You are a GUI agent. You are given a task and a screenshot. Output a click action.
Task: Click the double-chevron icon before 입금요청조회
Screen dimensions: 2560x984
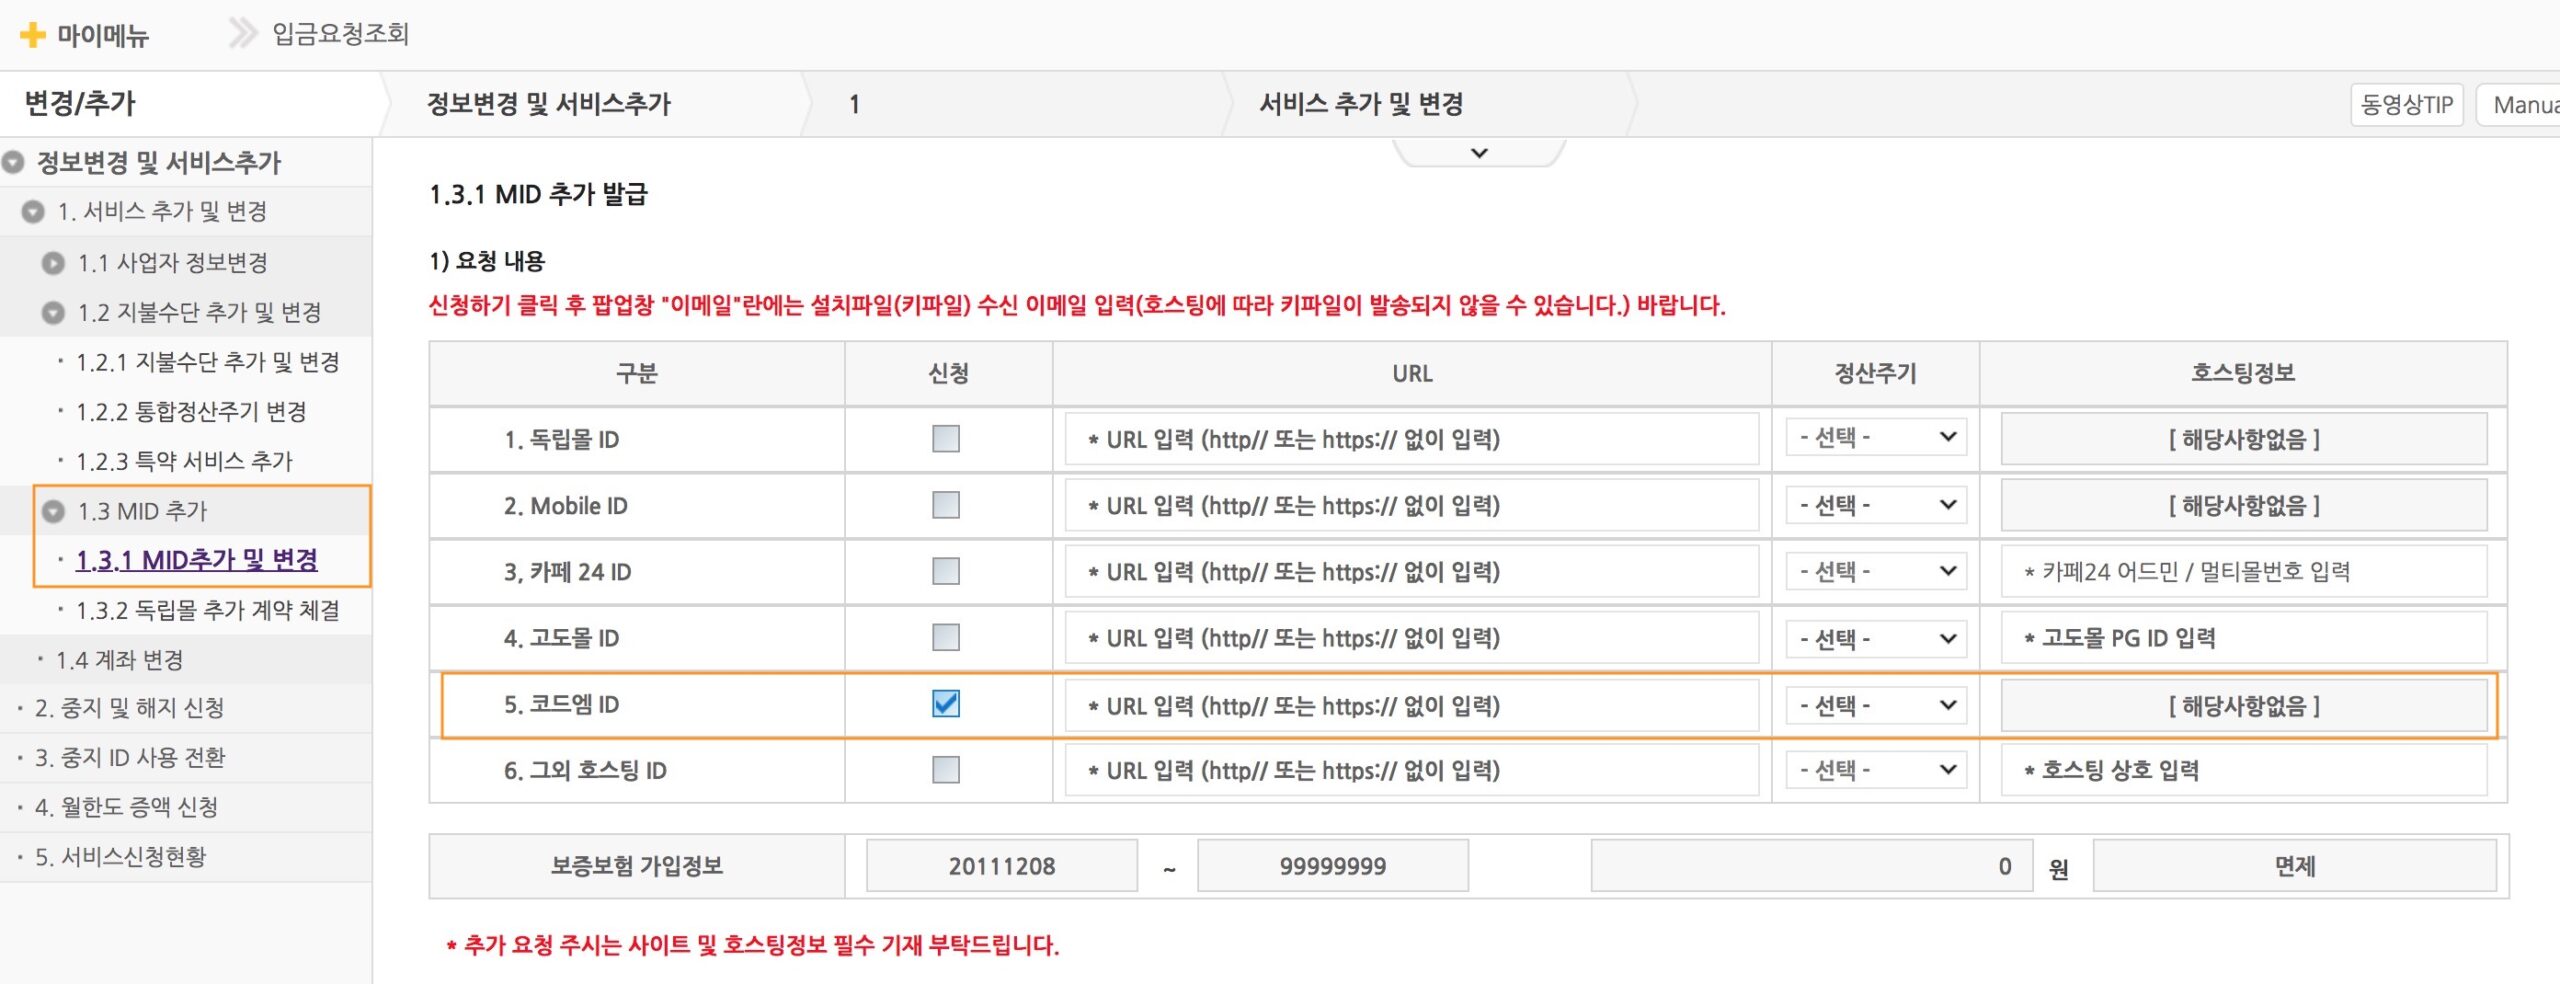click(242, 33)
